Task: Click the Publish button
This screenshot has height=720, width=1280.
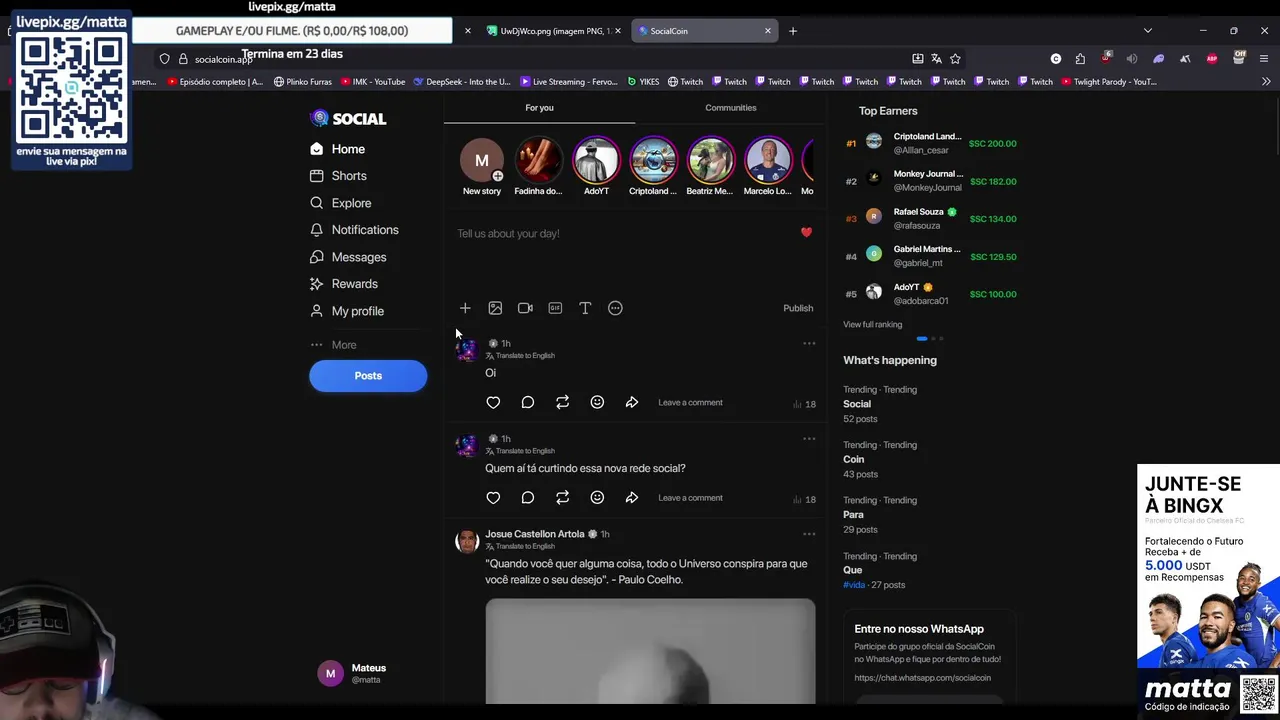Action: click(x=798, y=308)
